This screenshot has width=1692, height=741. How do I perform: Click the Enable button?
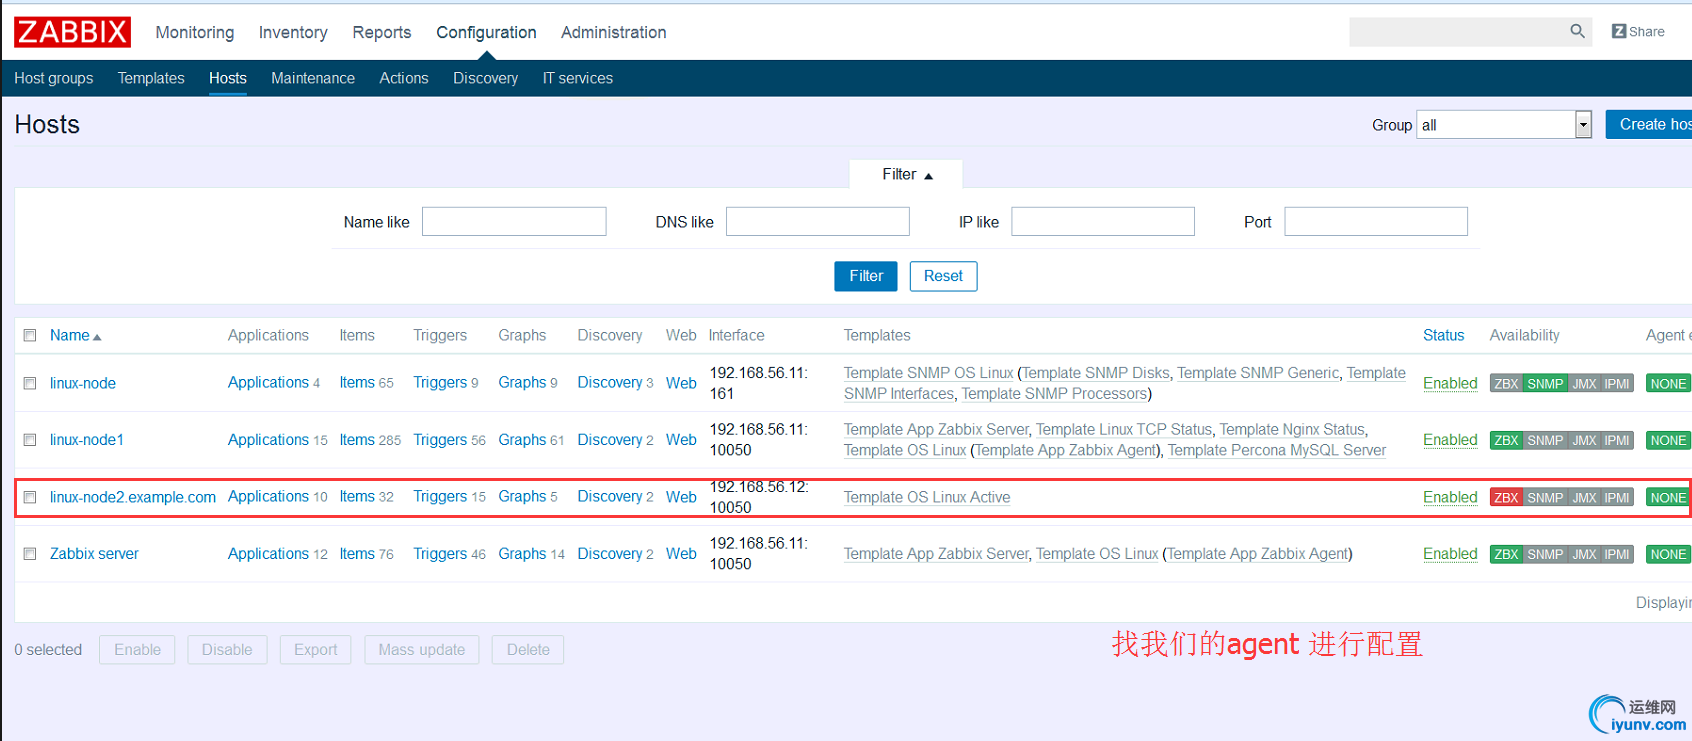point(137,650)
